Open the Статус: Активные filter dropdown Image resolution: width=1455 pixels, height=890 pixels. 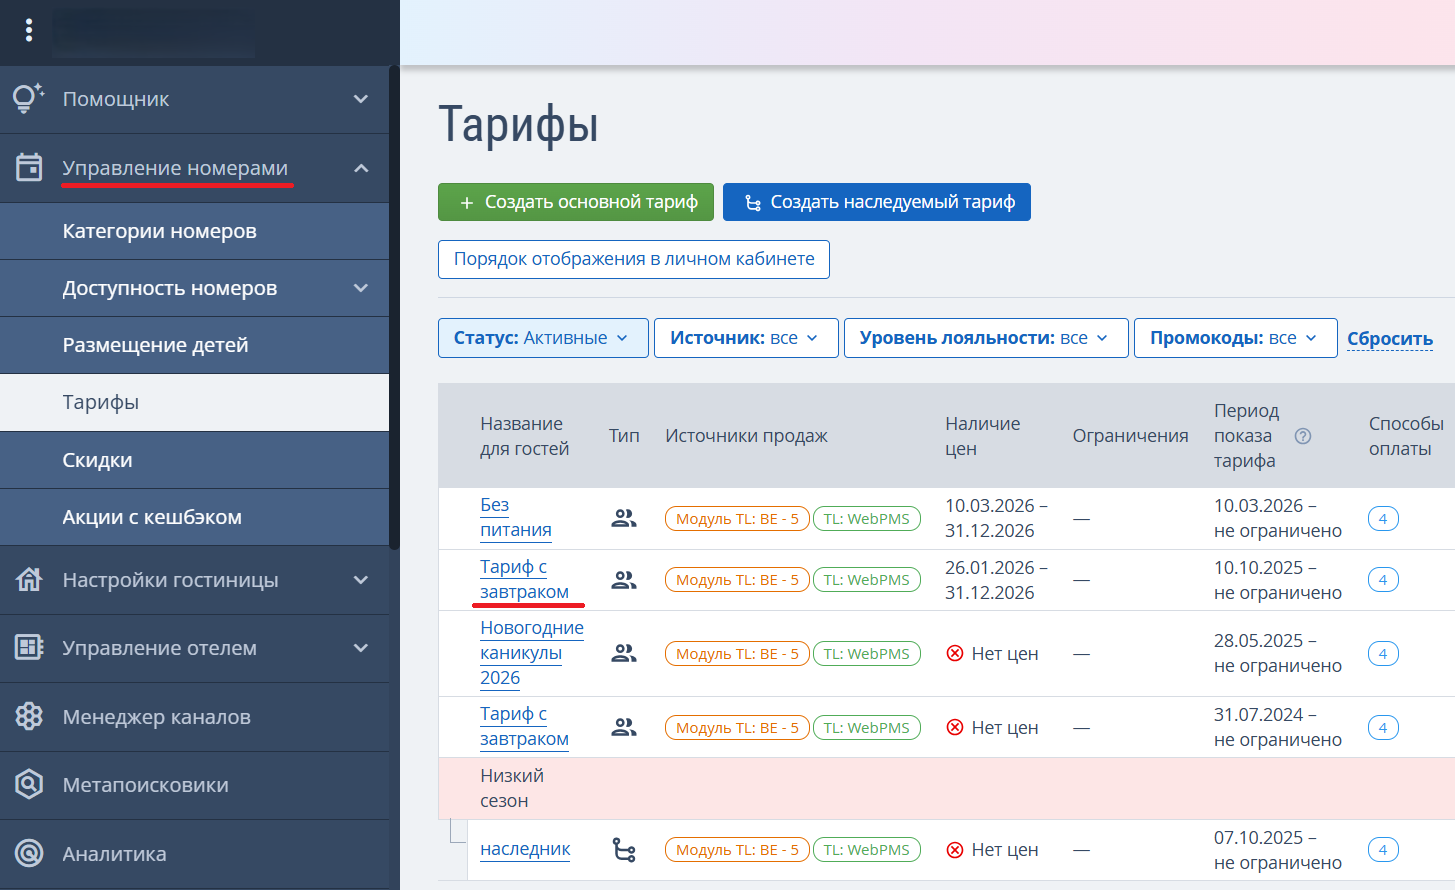click(x=542, y=338)
